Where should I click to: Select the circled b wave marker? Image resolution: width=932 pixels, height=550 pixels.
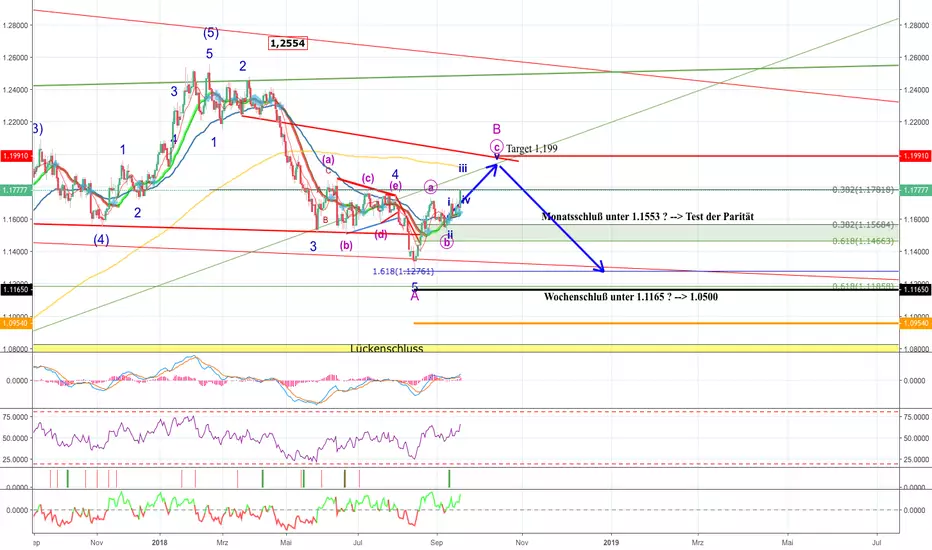447,242
